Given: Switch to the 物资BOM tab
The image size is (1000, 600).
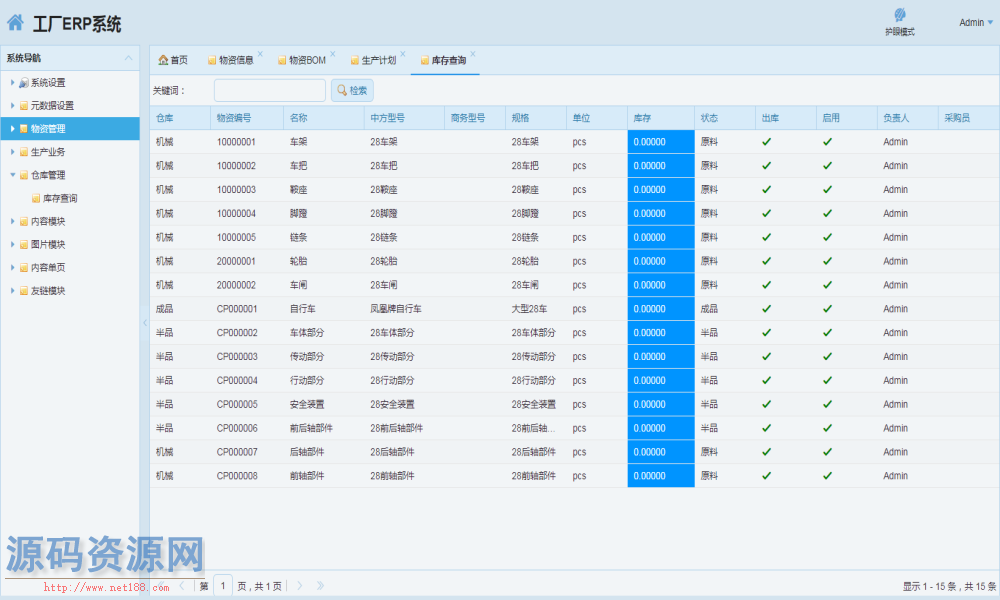Looking at the screenshot, I should pos(301,60).
